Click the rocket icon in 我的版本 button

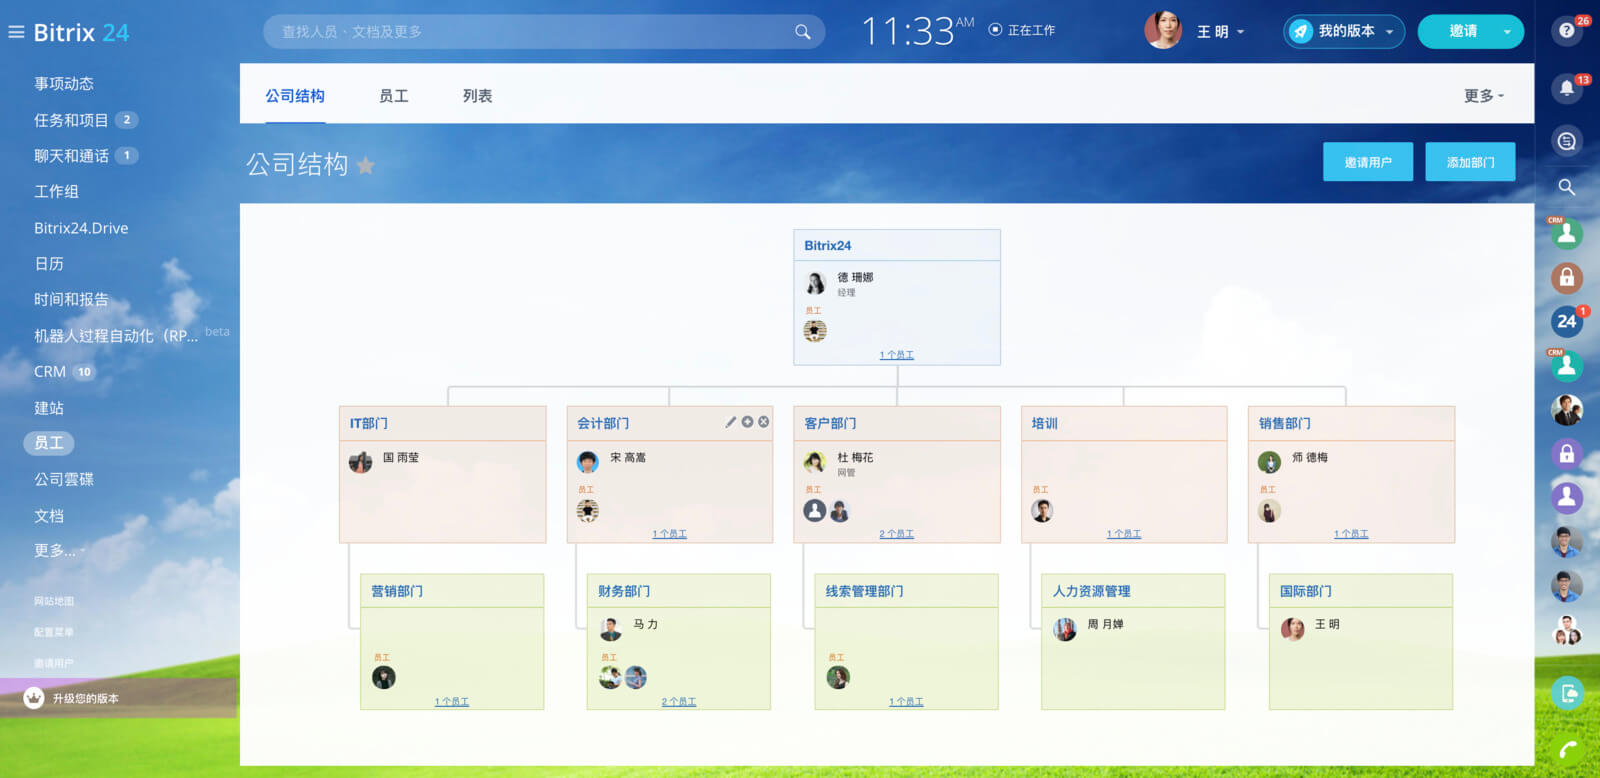pos(1301,32)
